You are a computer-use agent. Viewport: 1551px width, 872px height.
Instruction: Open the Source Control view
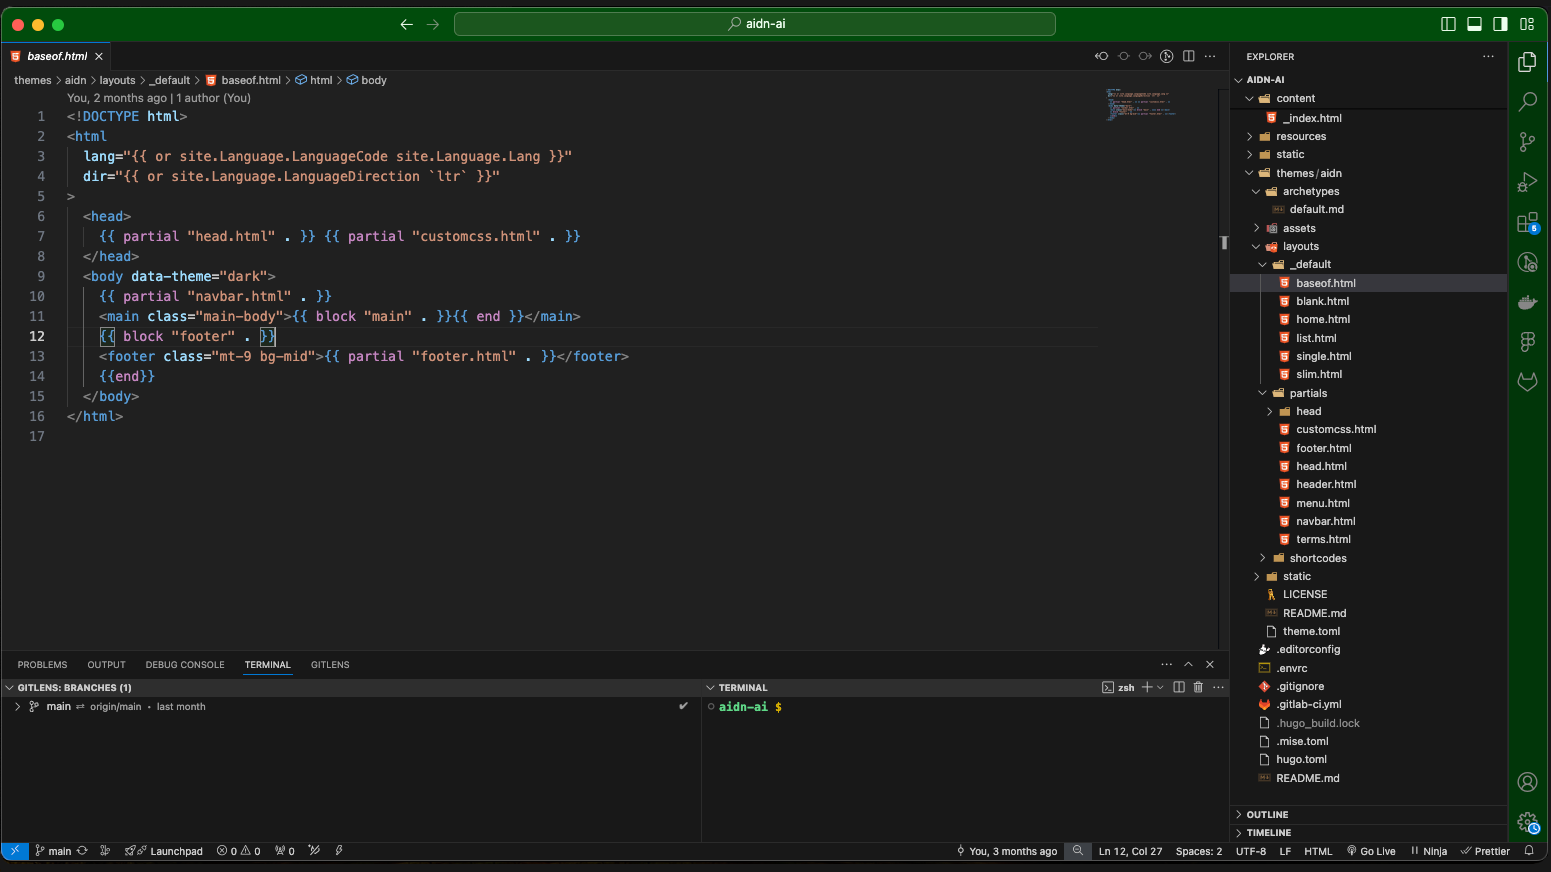pyautogui.click(x=1527, y=142)
